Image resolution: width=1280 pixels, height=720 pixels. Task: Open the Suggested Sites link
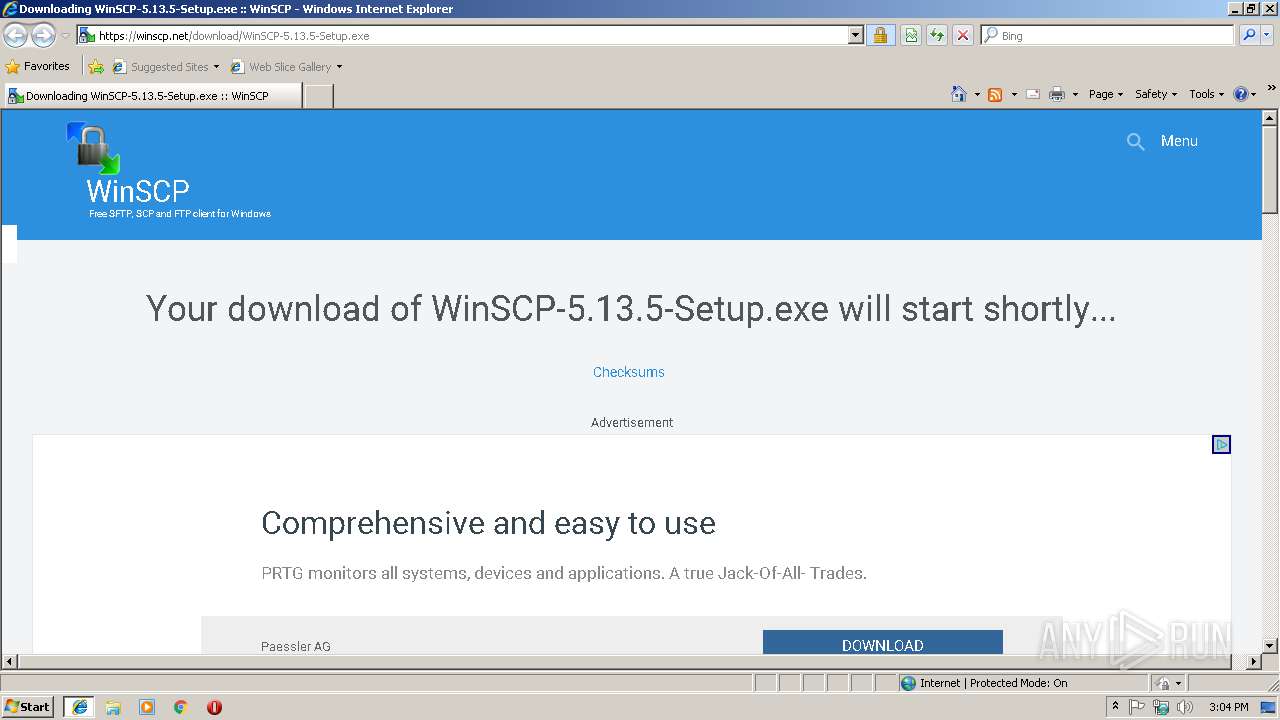(x=165, y=66)
